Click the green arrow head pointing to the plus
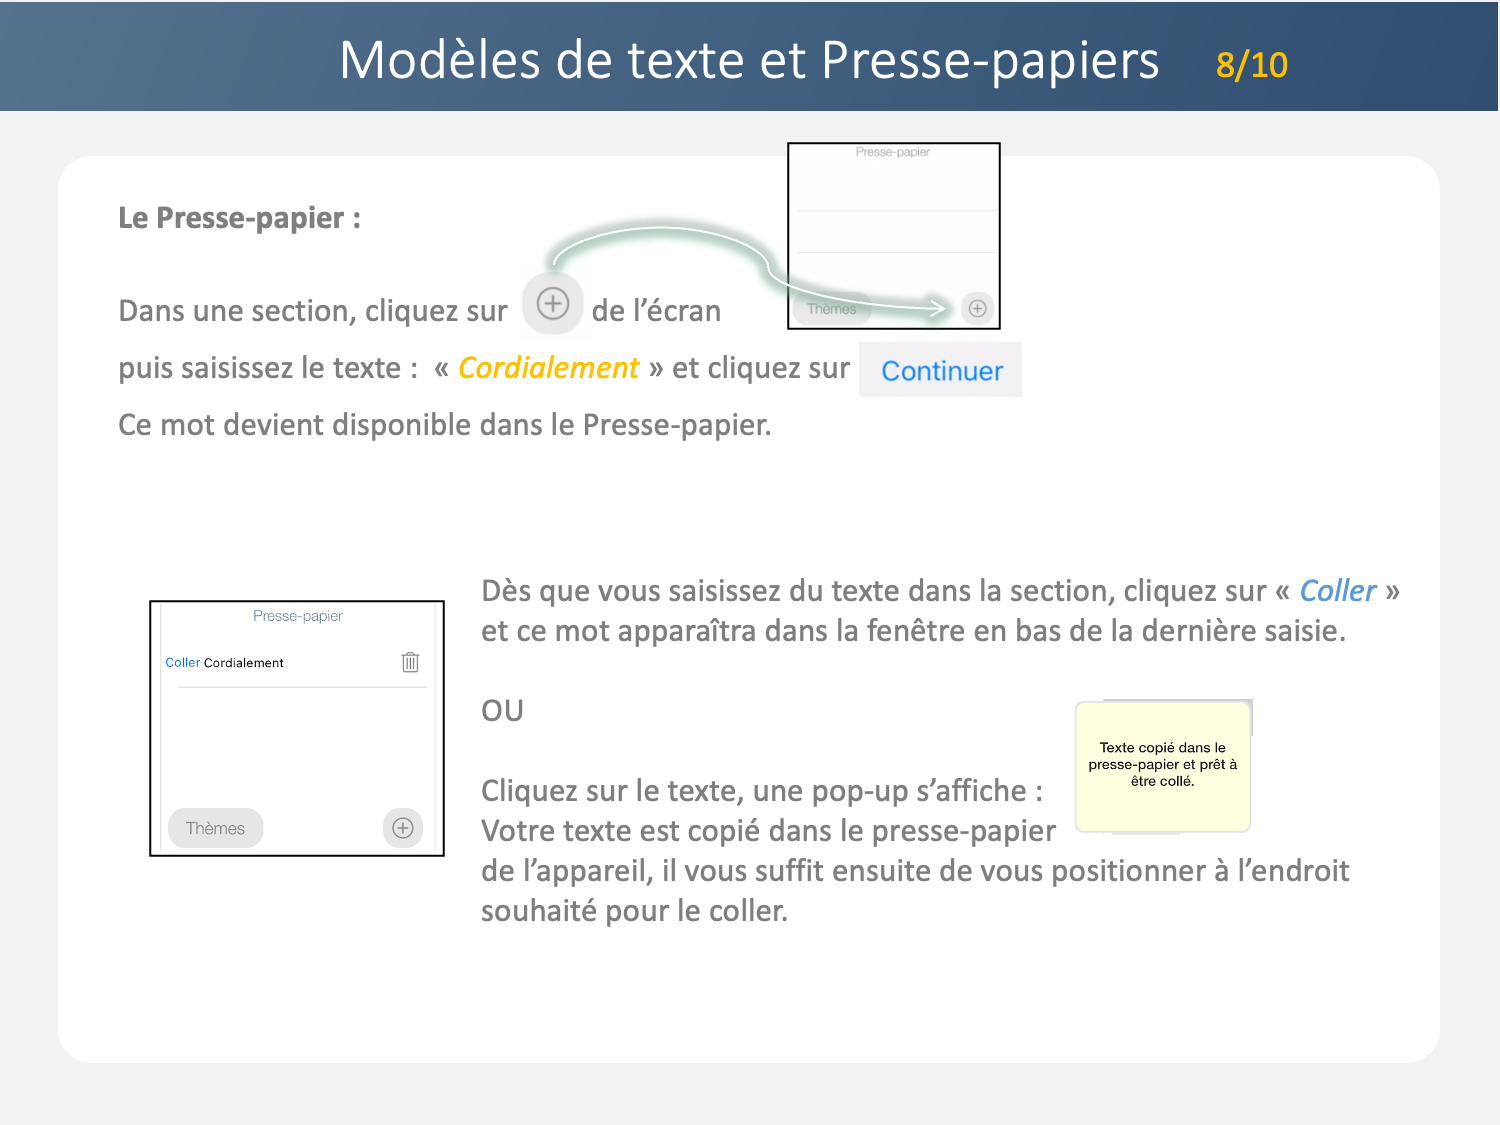 (938, 307)
